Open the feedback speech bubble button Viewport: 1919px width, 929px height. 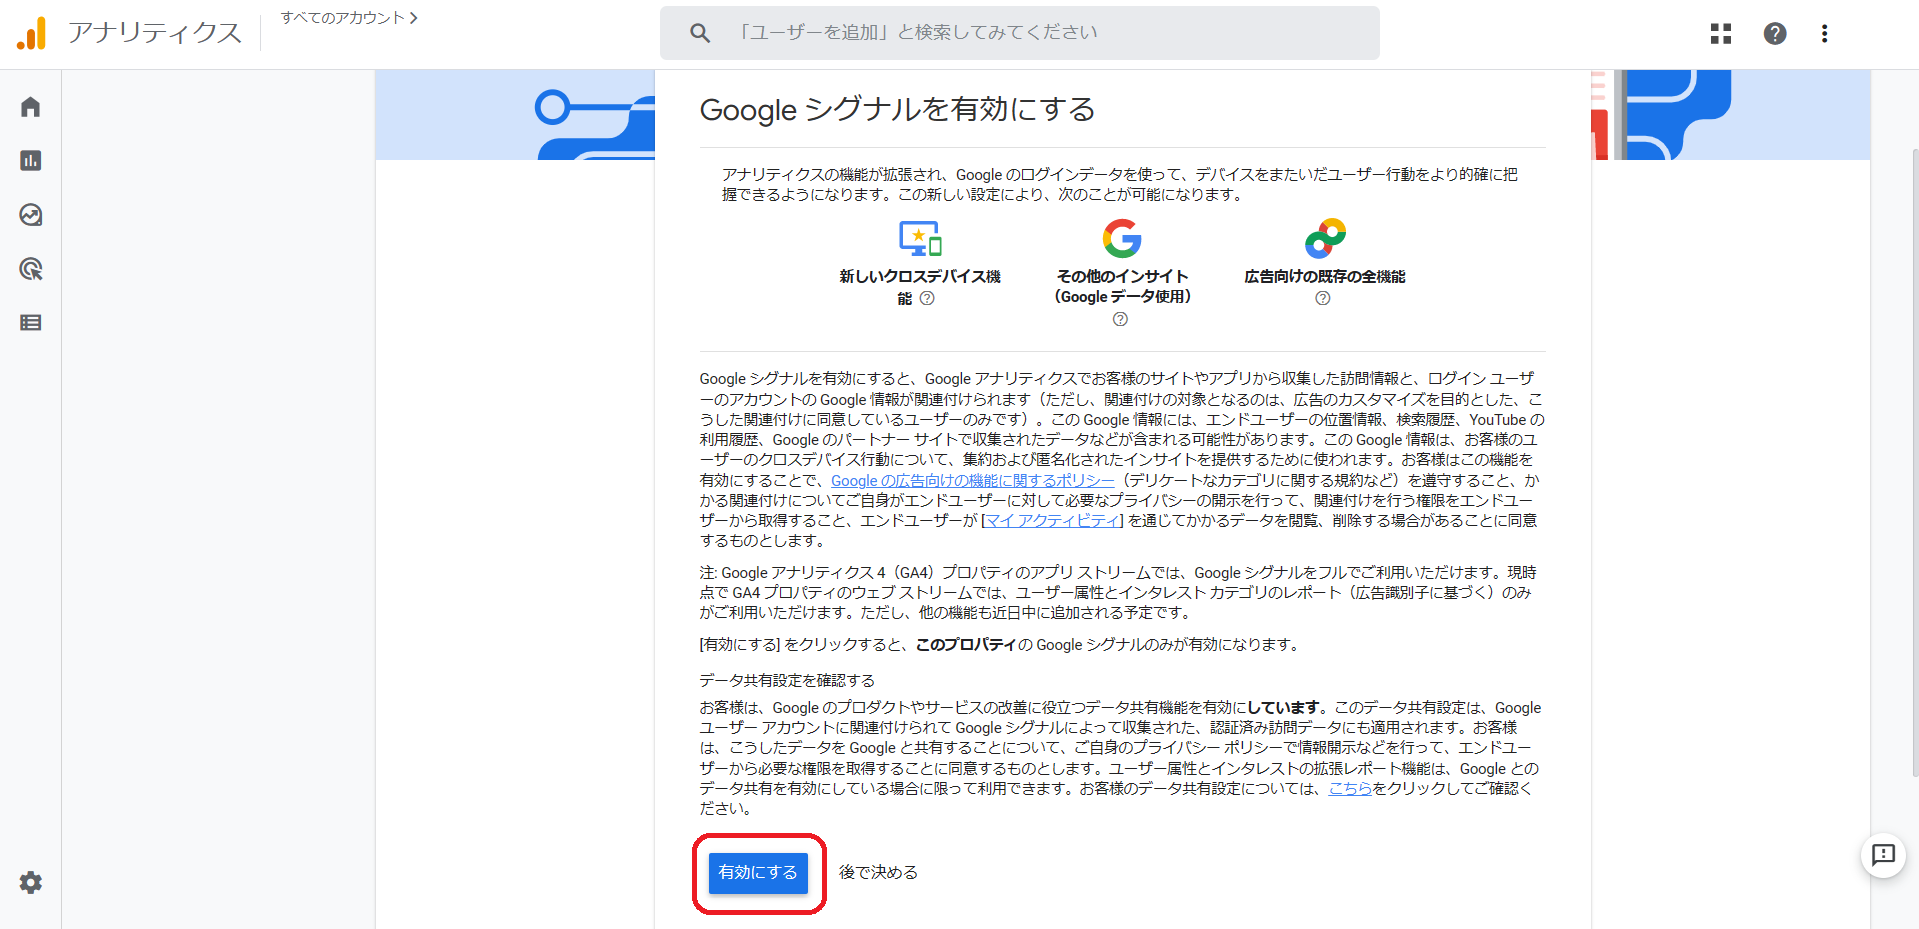point(1883,855)
